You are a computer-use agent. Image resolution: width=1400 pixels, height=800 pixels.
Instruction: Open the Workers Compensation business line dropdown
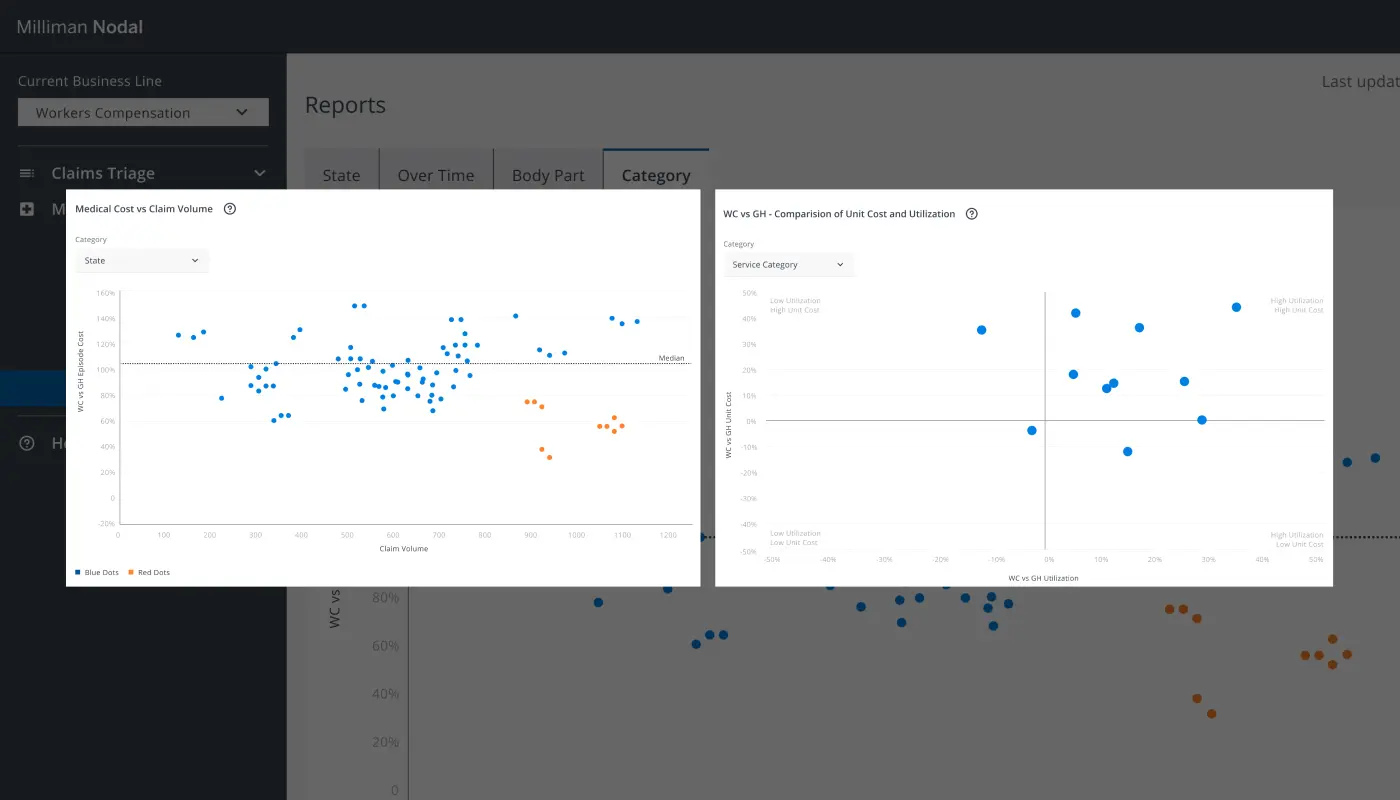(143, 113)
